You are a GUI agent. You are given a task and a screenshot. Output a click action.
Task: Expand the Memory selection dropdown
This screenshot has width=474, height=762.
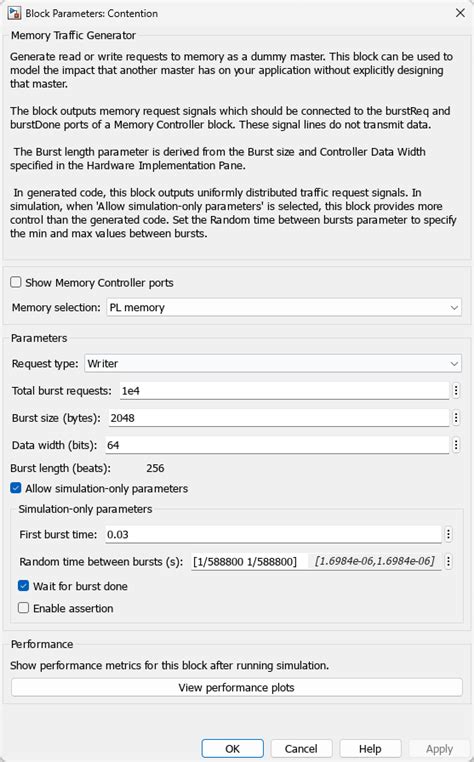coord(284,308)
